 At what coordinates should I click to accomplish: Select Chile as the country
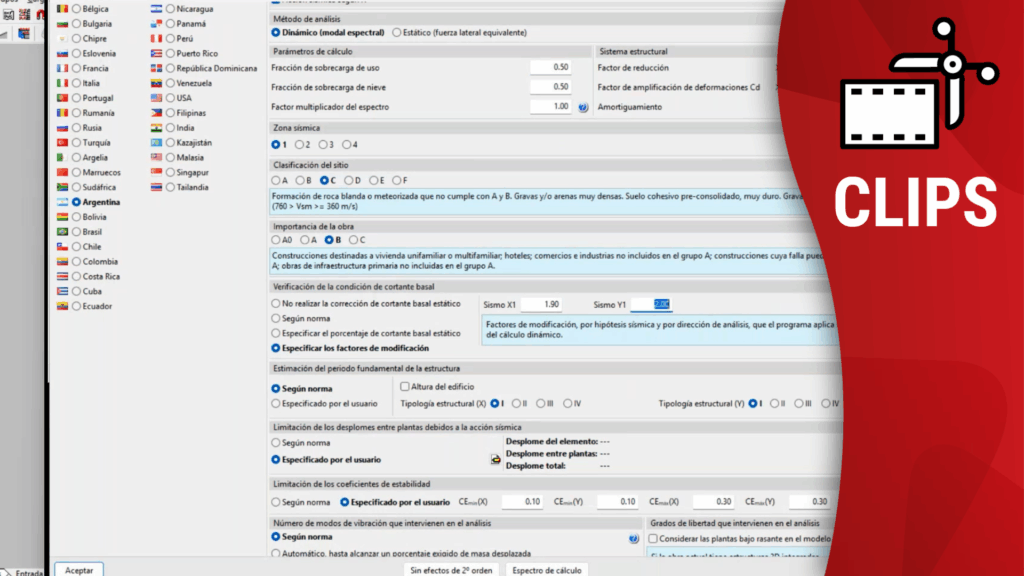coord(76,246)
